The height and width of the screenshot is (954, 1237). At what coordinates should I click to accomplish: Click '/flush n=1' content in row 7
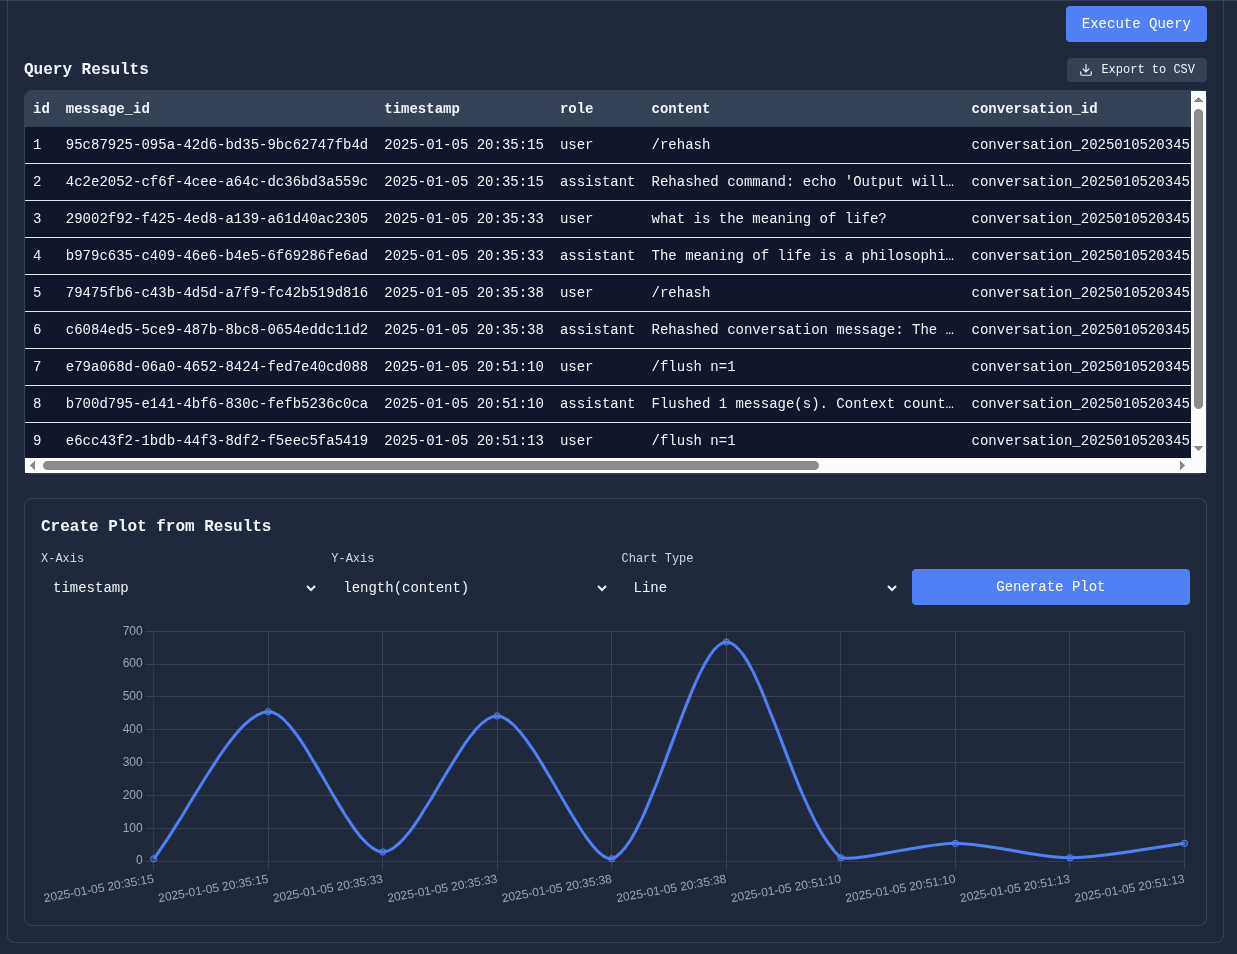point(693,367)
